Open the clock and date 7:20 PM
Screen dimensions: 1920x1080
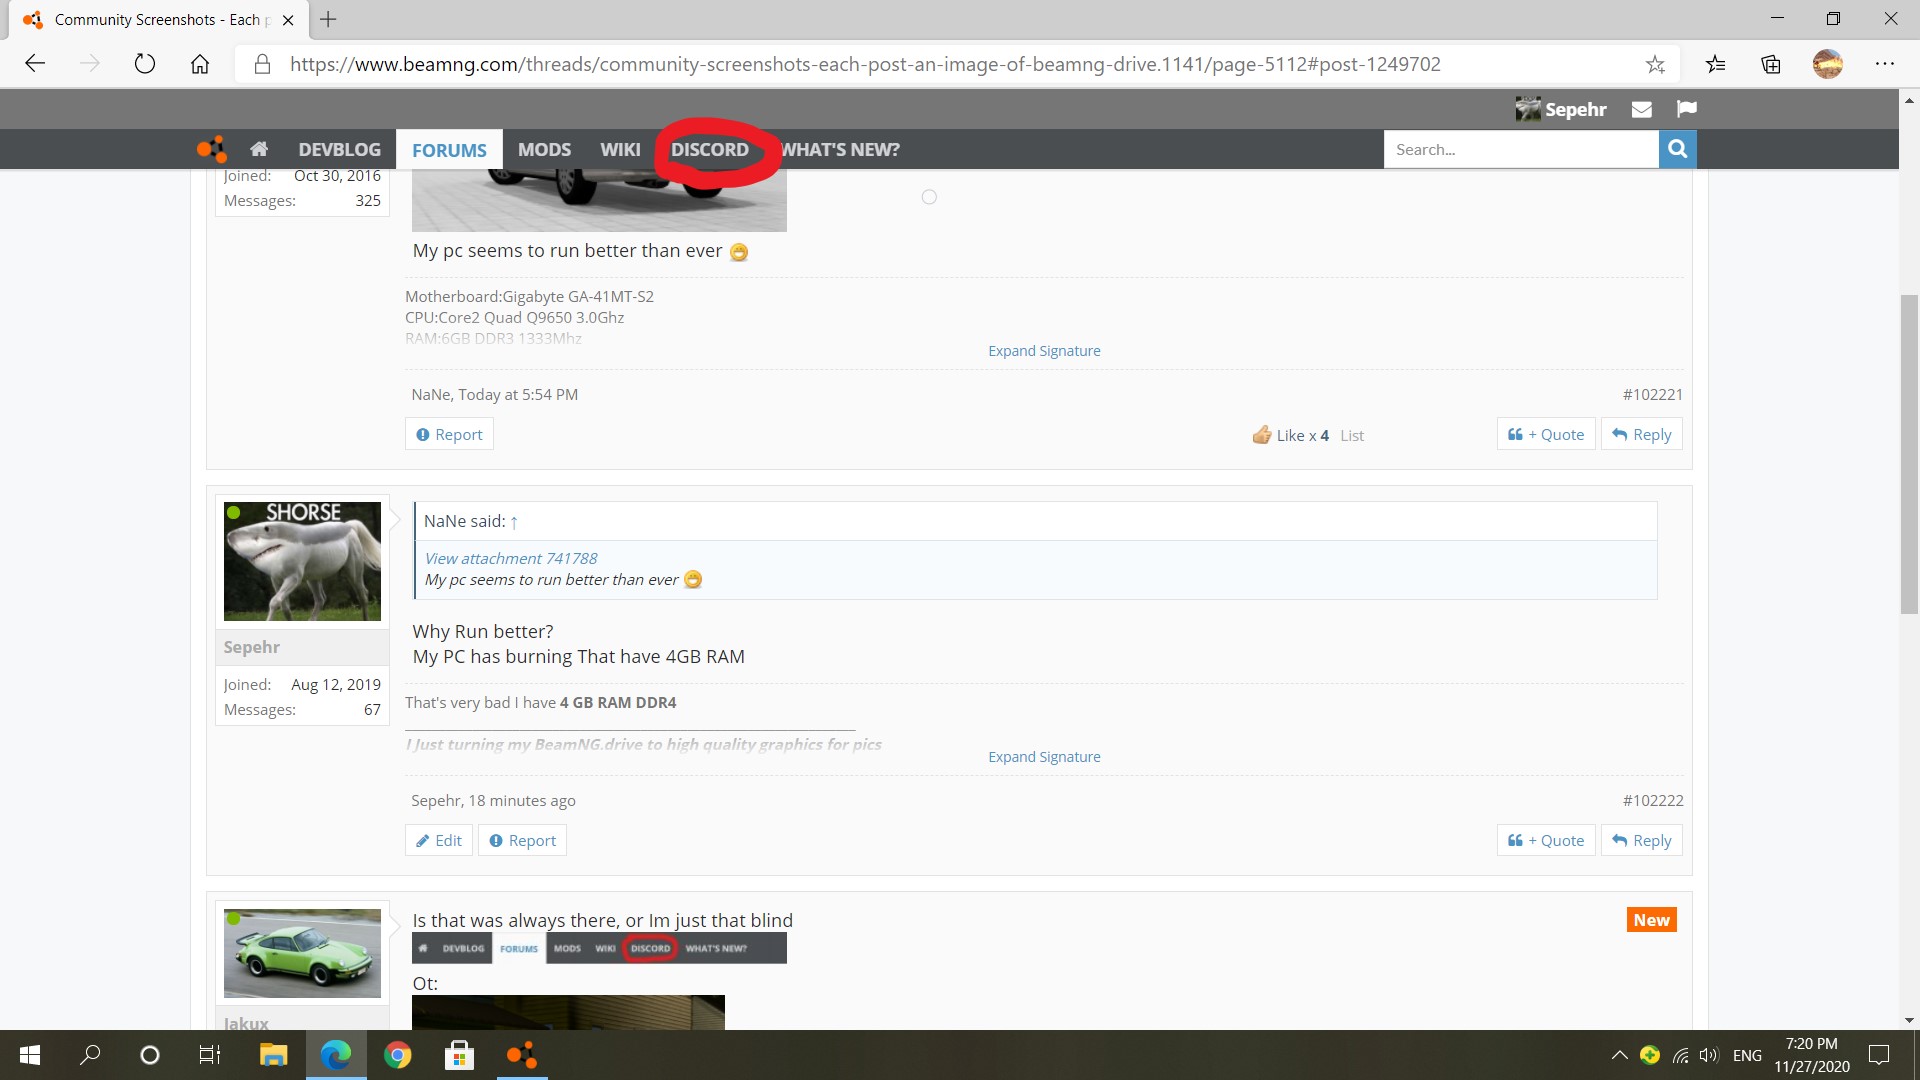(x=1812, y=1055)
